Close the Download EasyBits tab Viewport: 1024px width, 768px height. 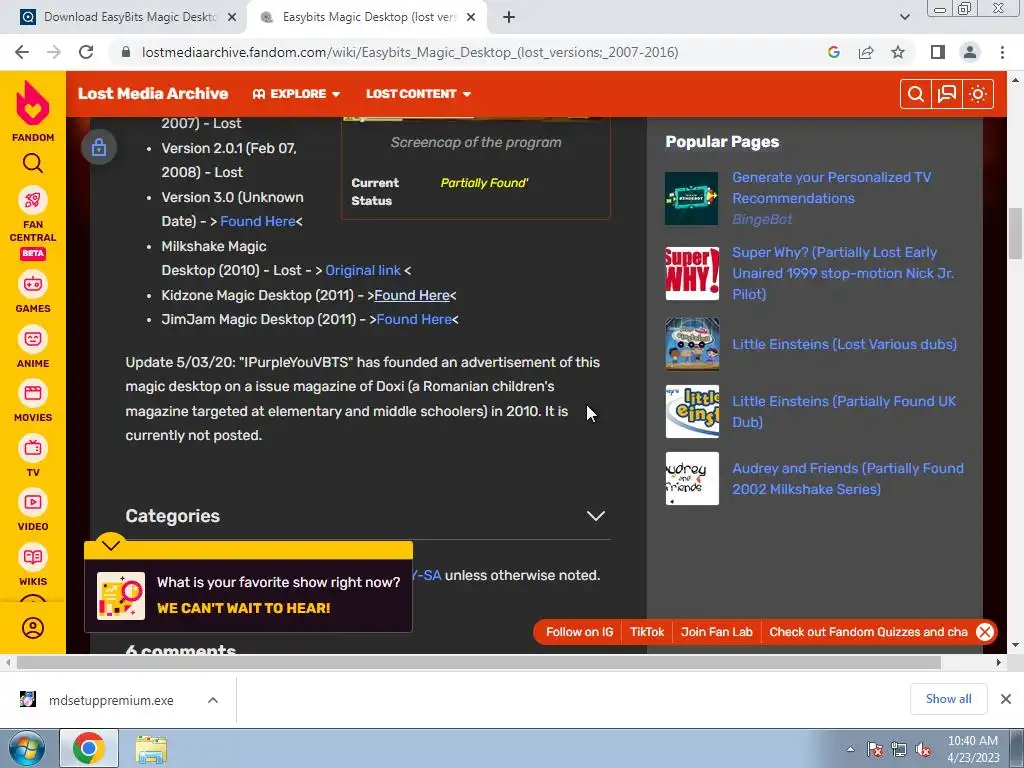[x=232, y=17]
